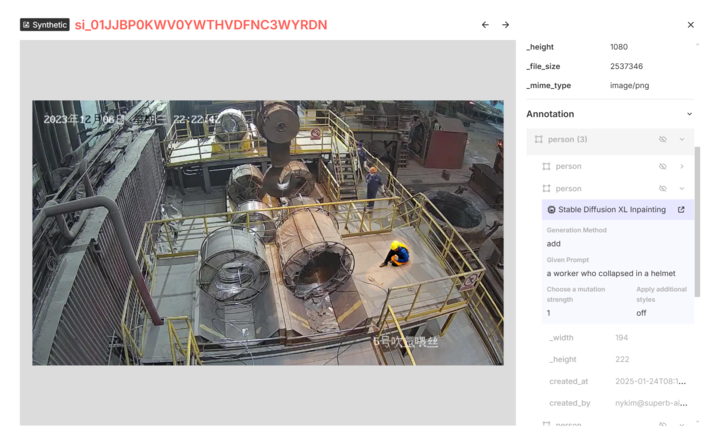Click the Annotation section heading
The image size is (720, 442).
coord(550,114)
